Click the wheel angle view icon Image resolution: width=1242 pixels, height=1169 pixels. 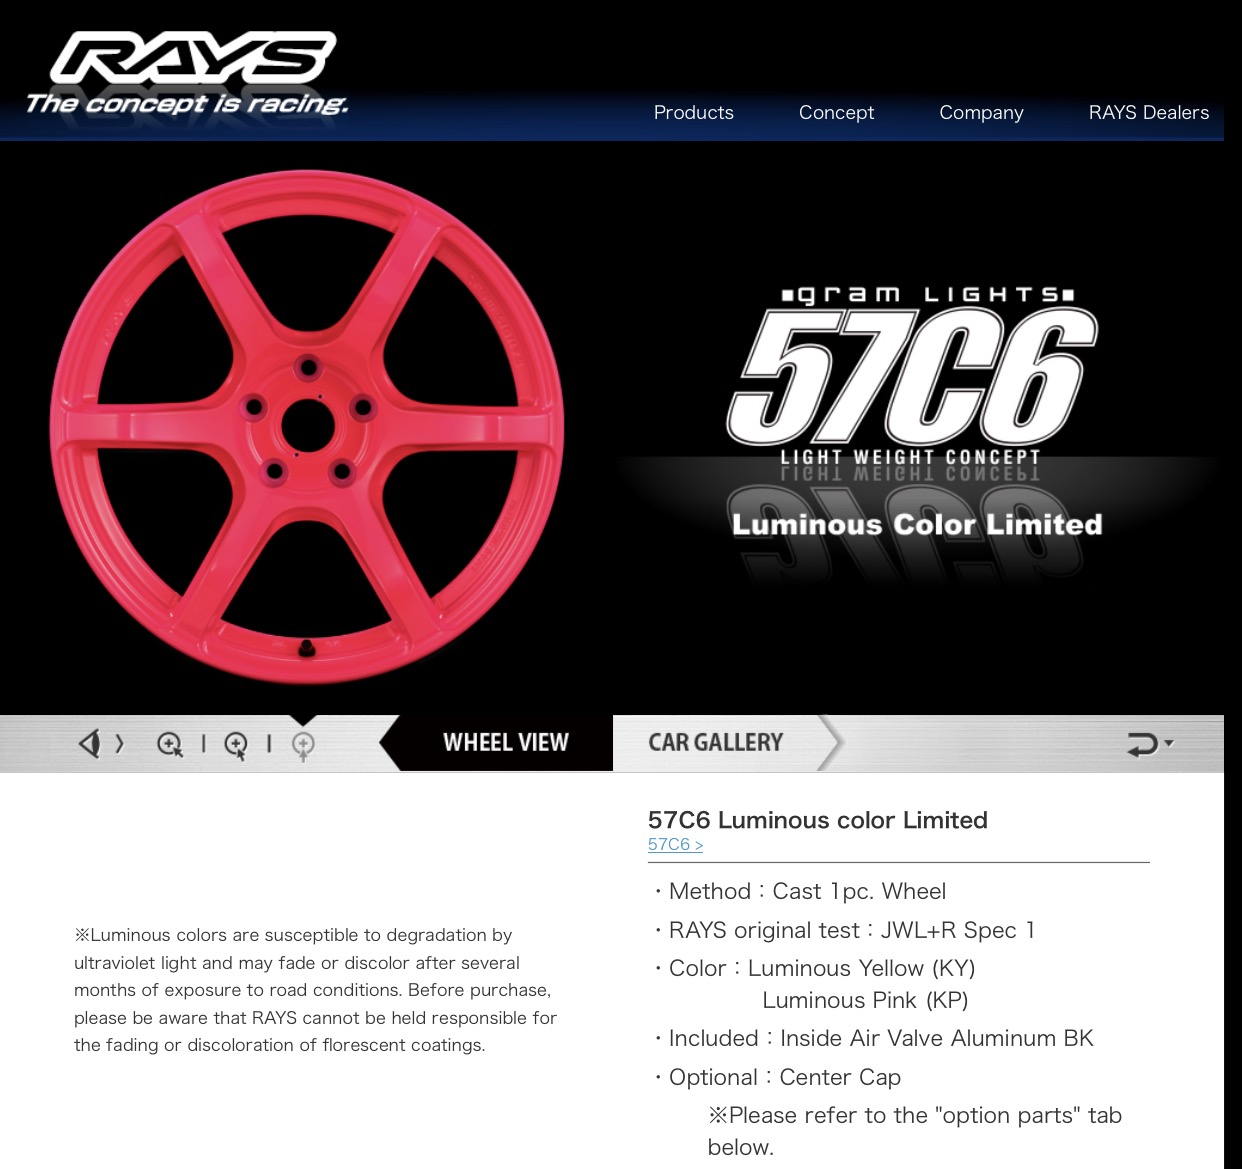coord(100,743)
